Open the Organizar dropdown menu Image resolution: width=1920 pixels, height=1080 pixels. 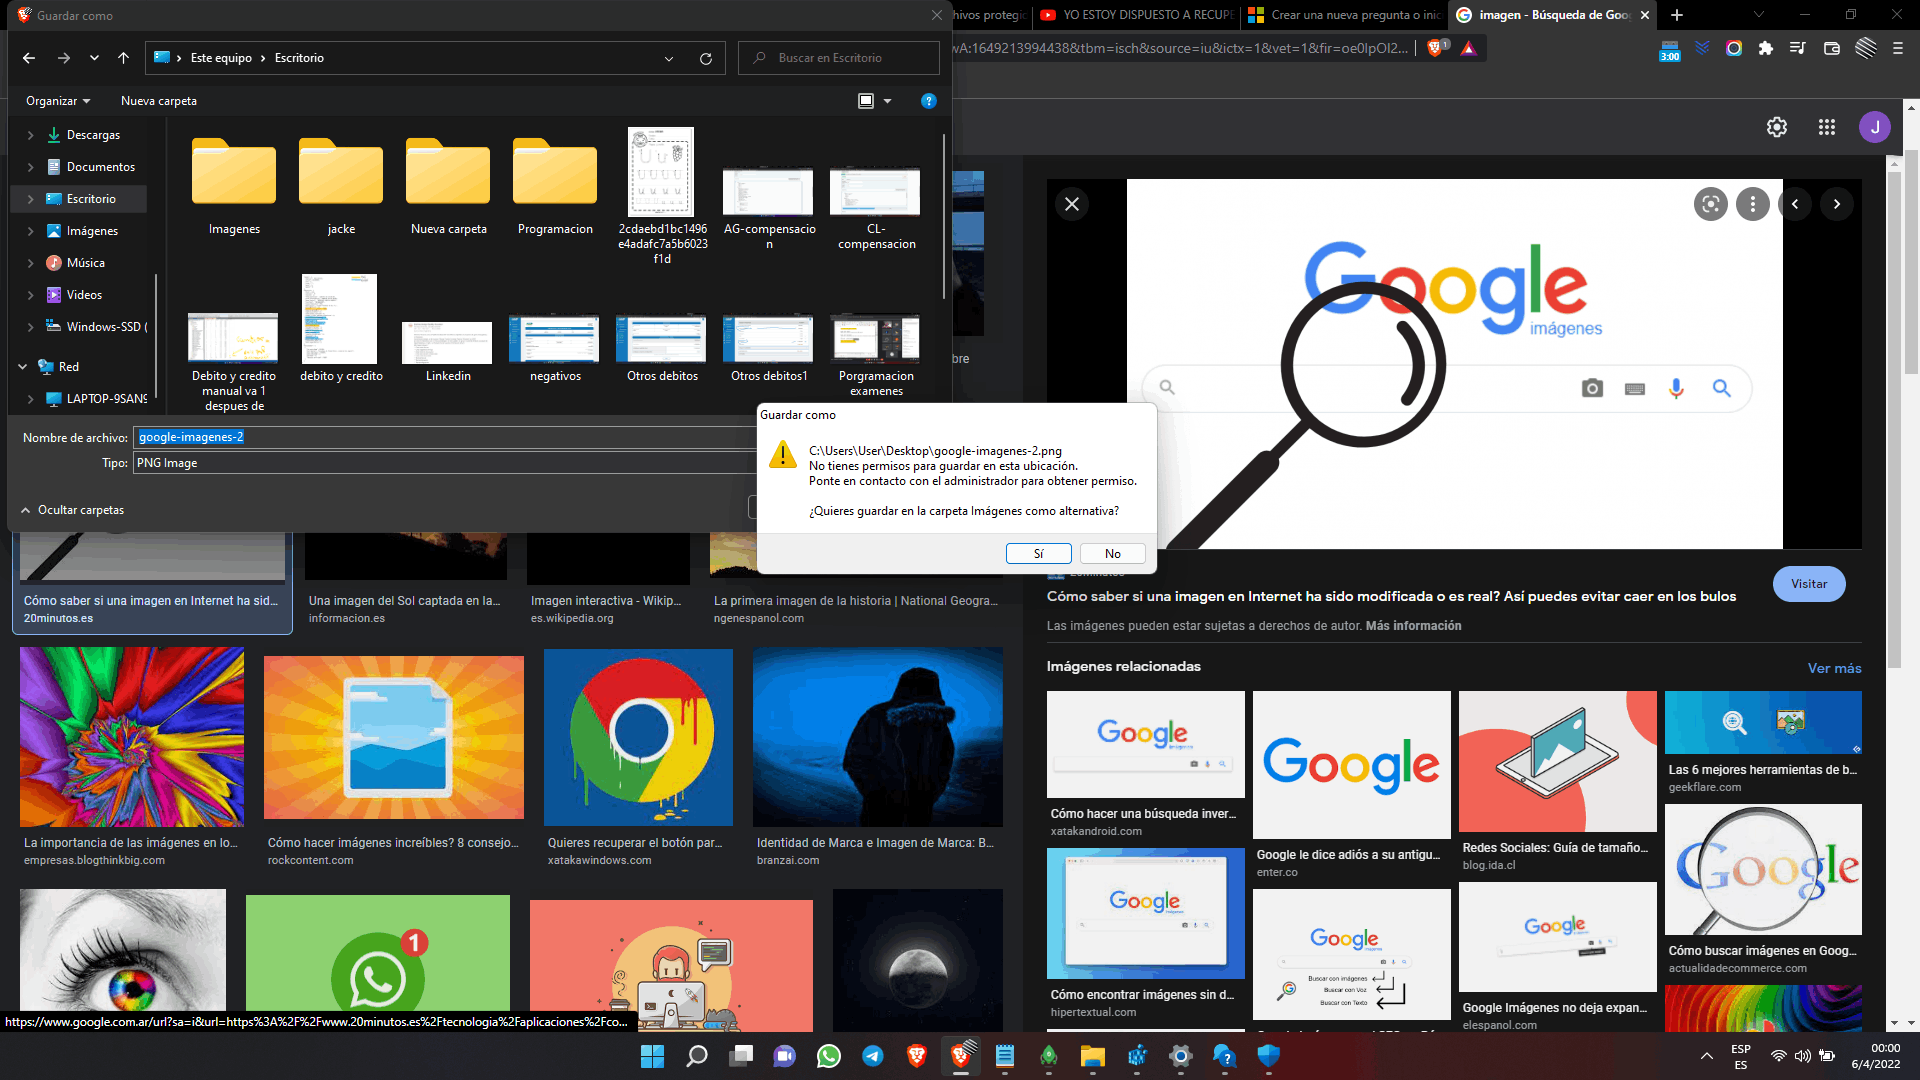click(x=57, y=101)
